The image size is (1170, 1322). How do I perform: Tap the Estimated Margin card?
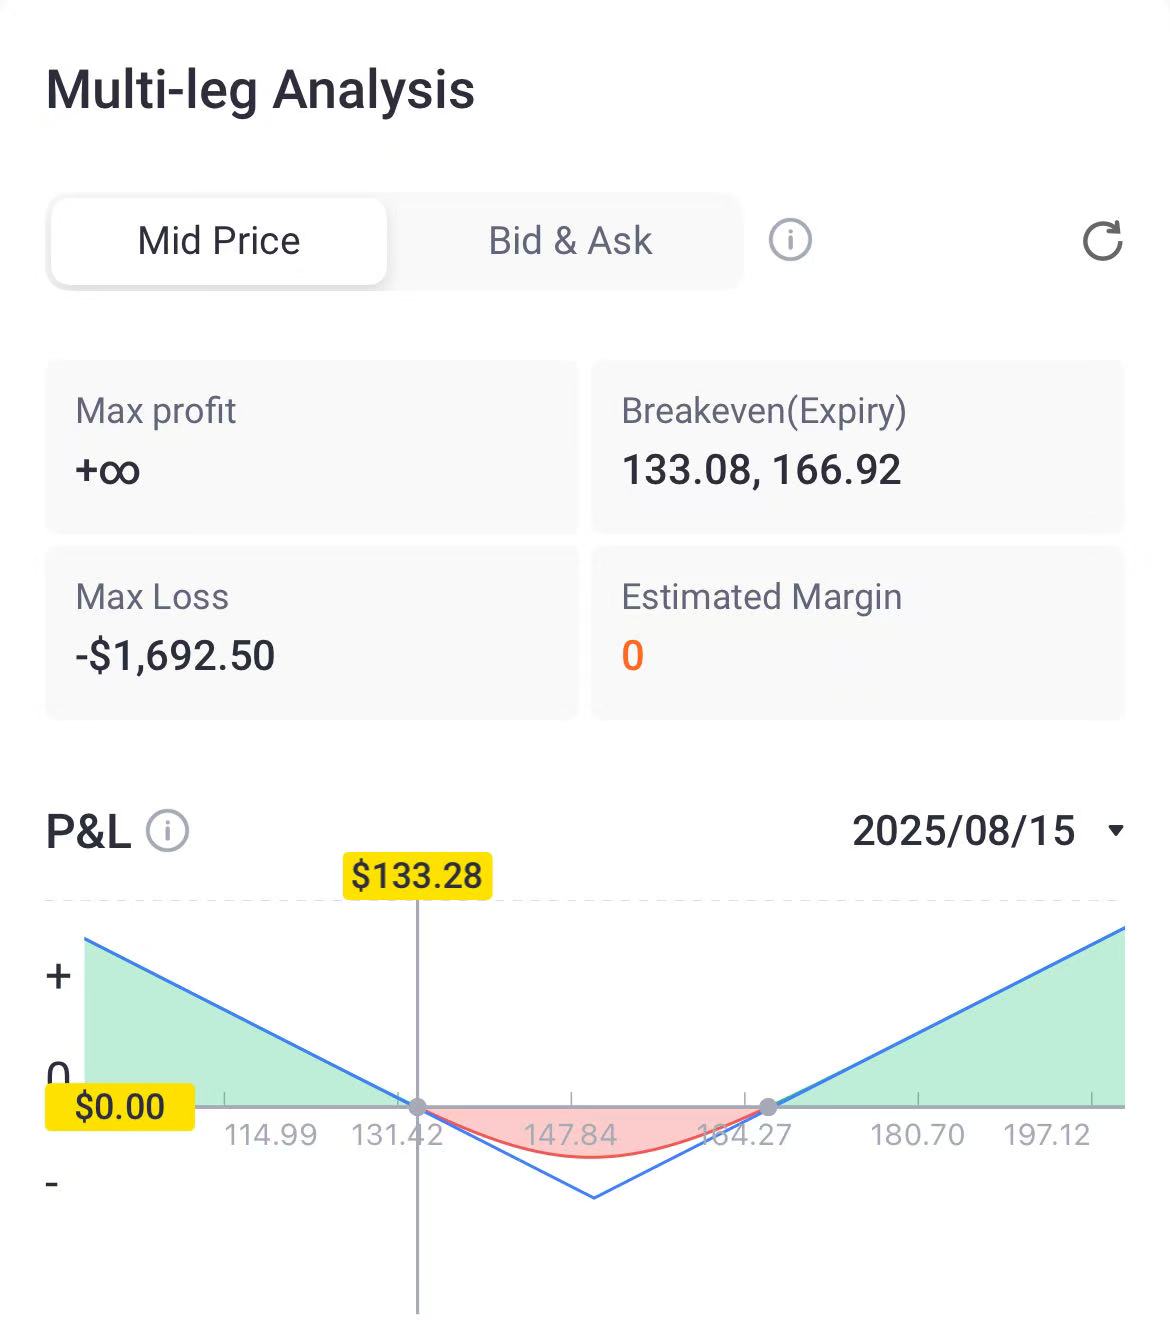(x=858, y=632)
